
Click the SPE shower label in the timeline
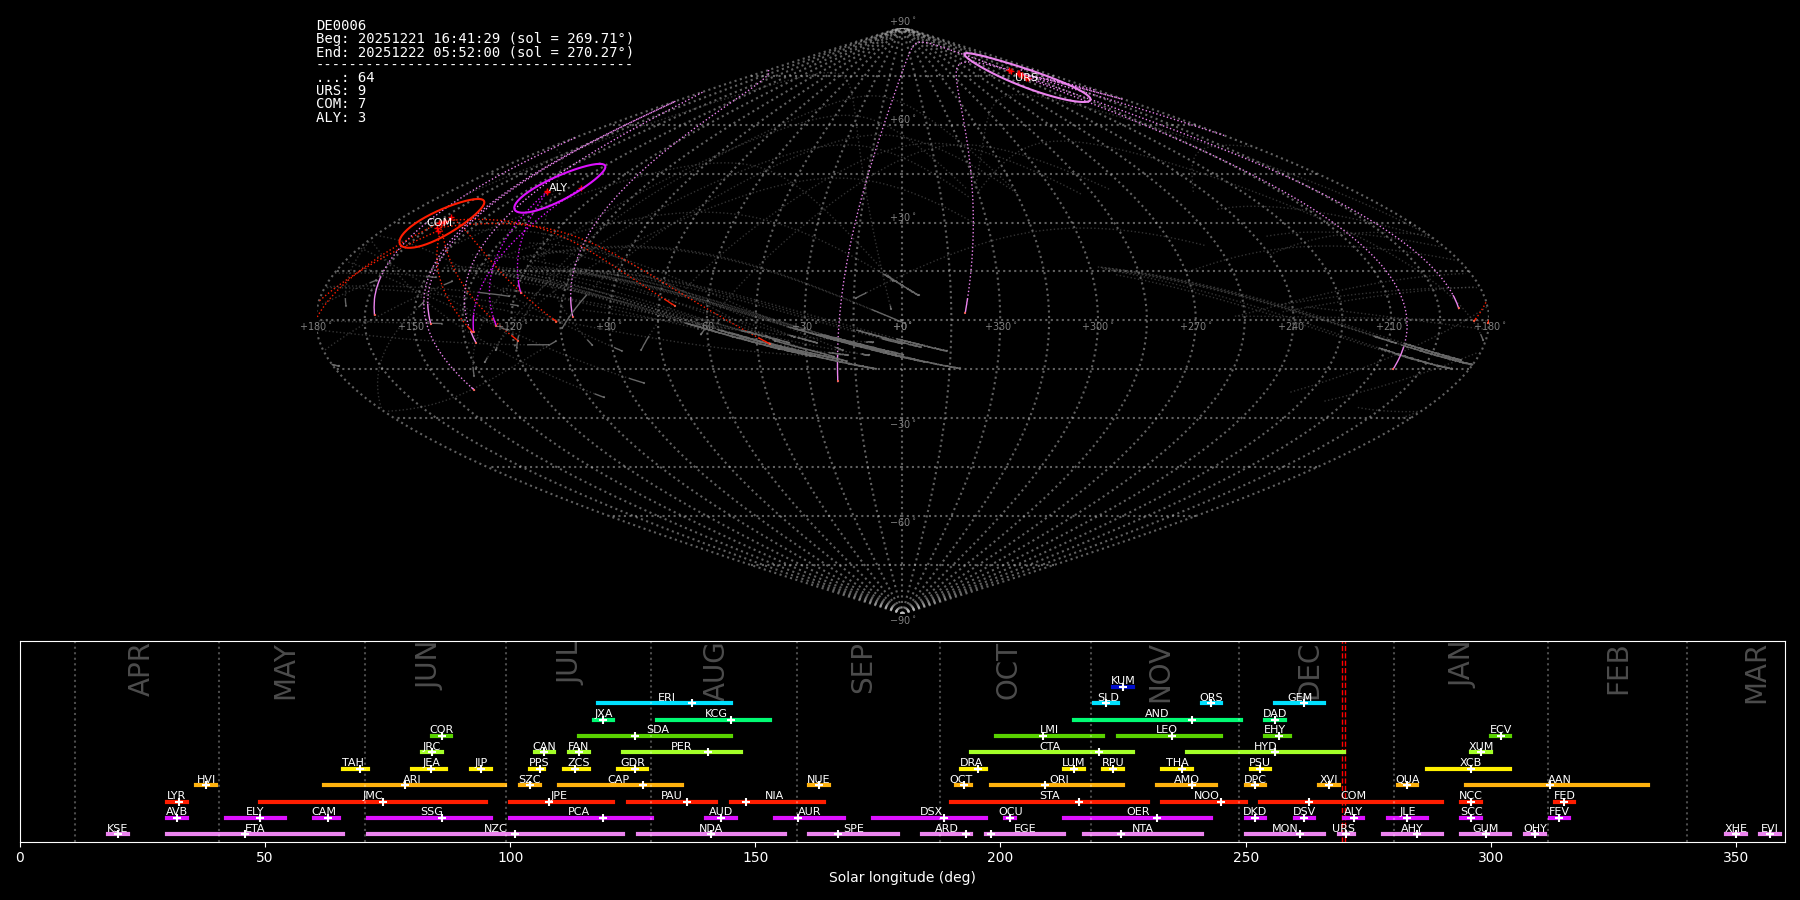[854, 829]
